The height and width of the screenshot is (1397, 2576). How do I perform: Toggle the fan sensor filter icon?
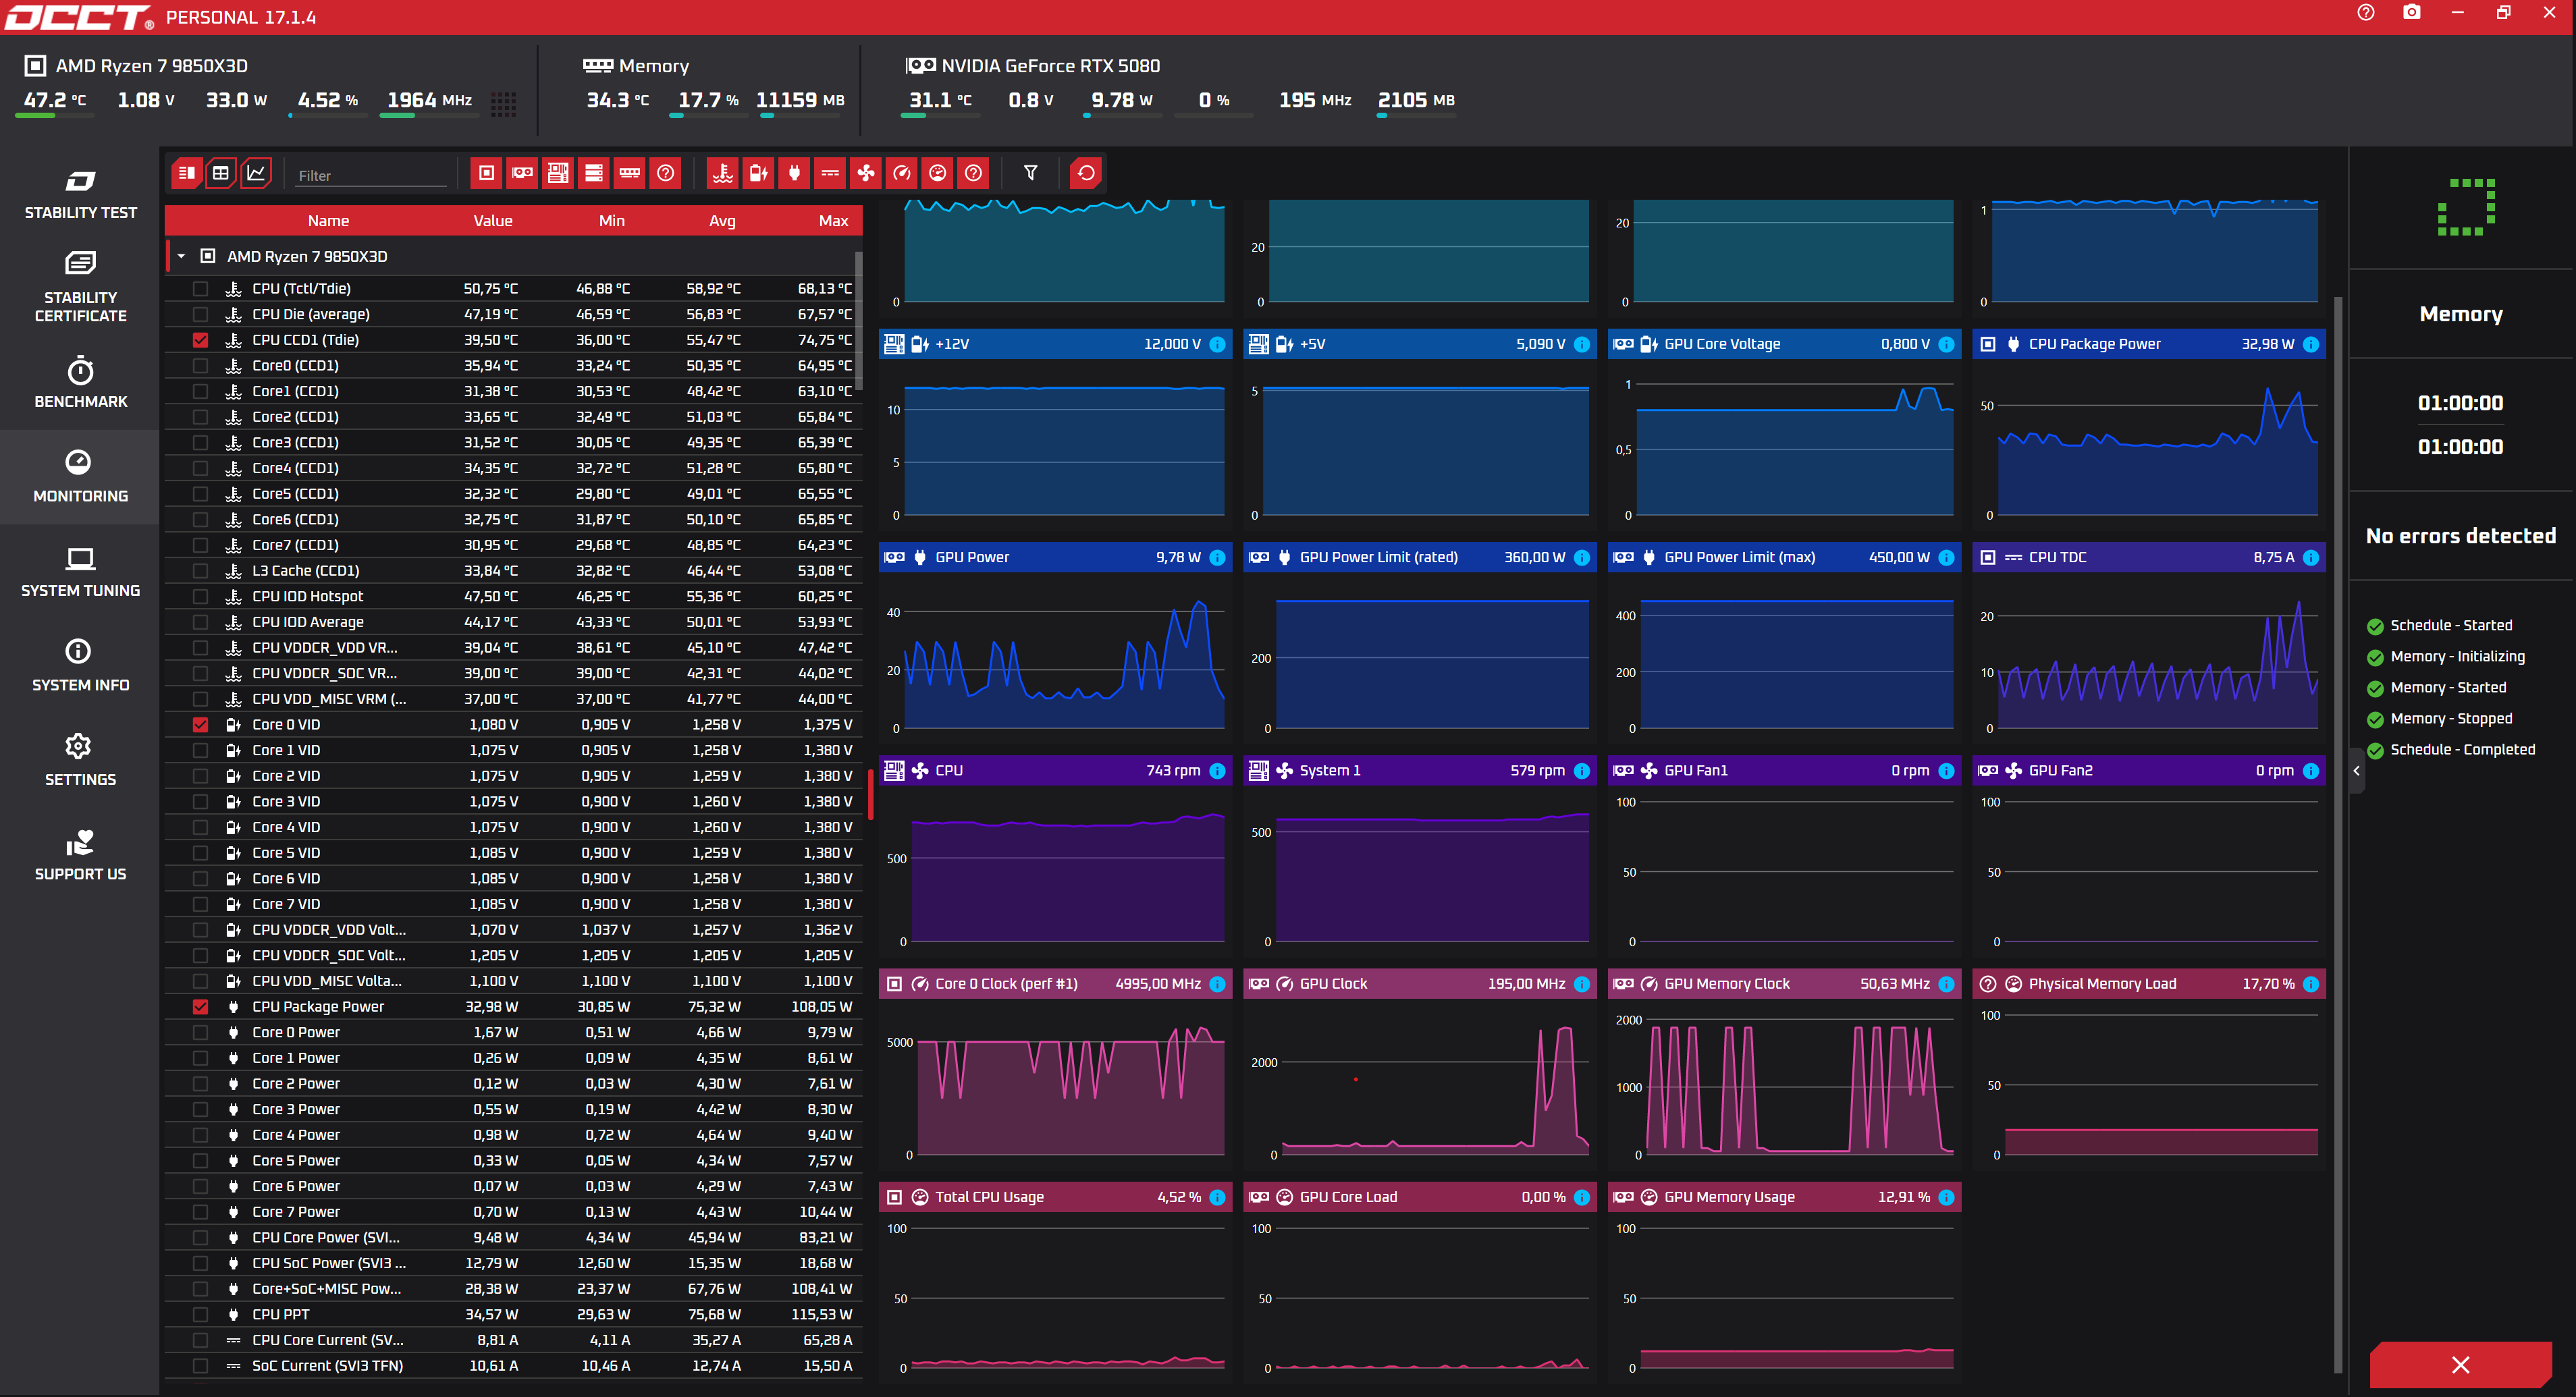point(866,173)
